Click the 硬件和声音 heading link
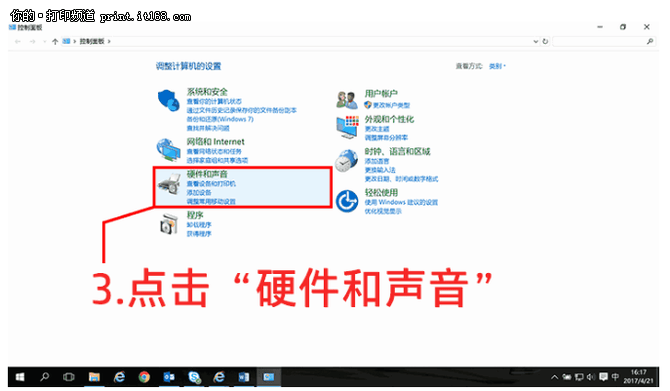 (x=207, y=174)
